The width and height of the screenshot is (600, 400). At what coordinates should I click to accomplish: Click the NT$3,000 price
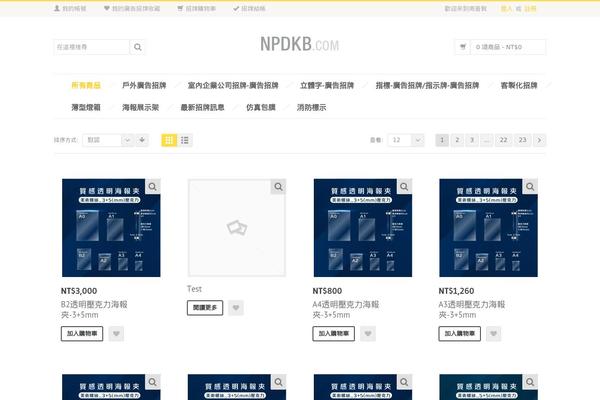79,291
